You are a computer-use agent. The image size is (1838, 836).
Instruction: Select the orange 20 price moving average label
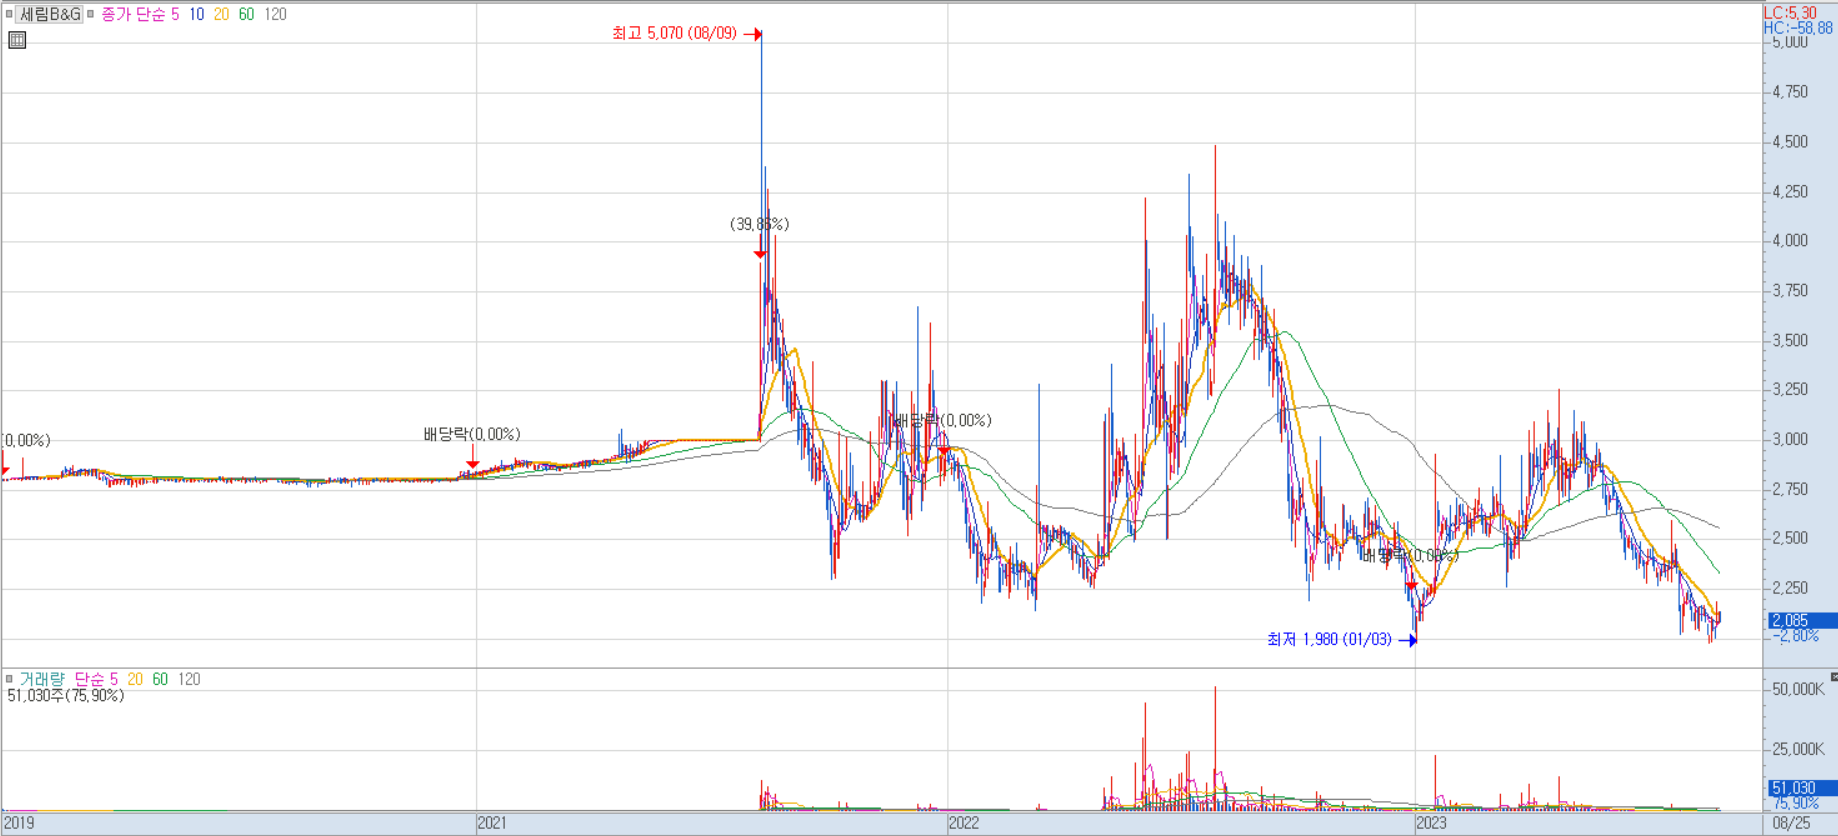(221, 14)
